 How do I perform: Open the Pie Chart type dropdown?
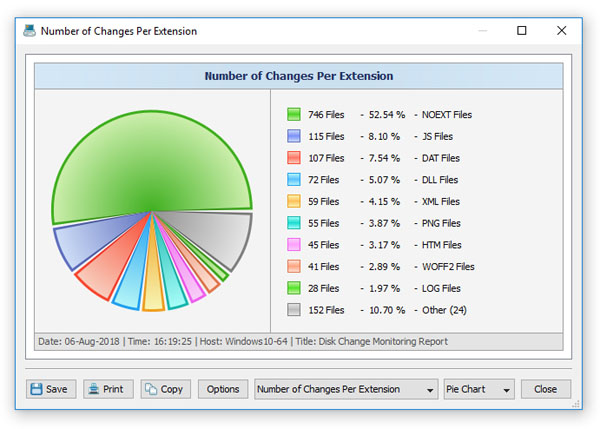tap(478, 389)
